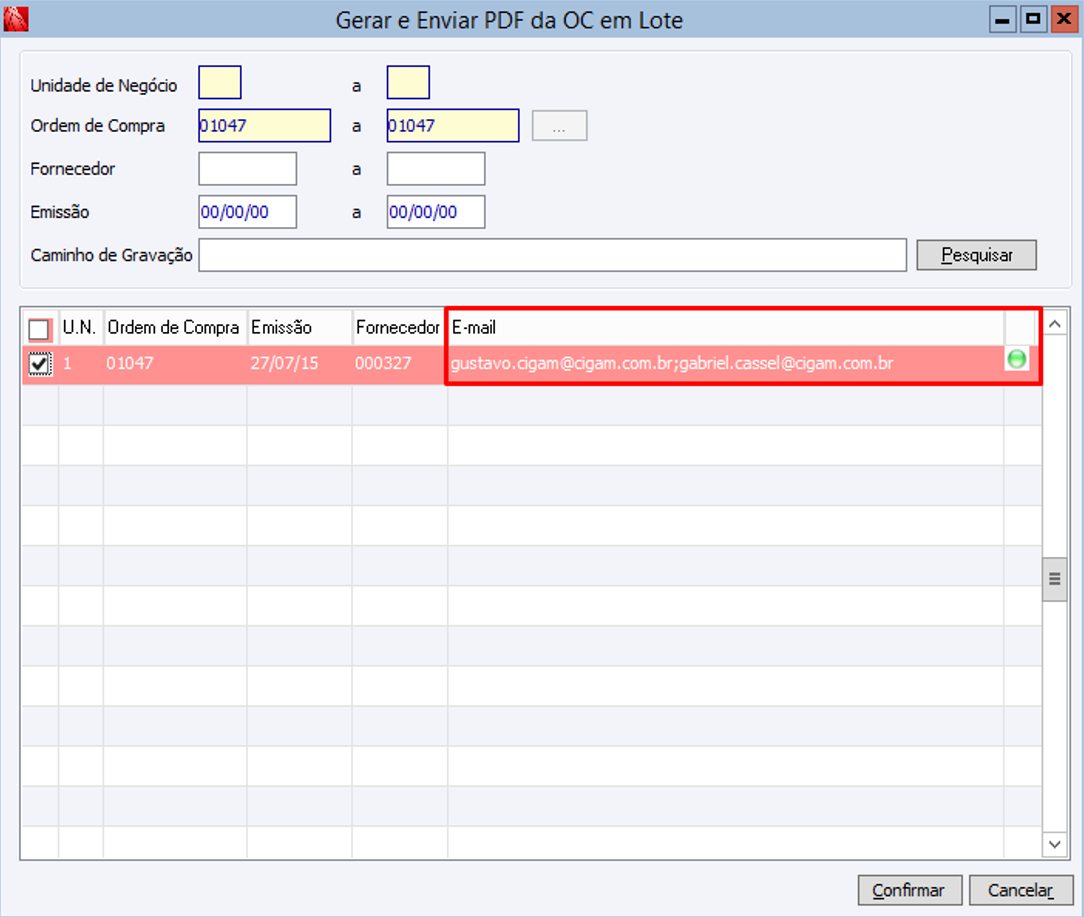The width and height of the screenshot is (1084, 917).
Task: Click the Pesquisar button
Action: (x=976, y=255)
